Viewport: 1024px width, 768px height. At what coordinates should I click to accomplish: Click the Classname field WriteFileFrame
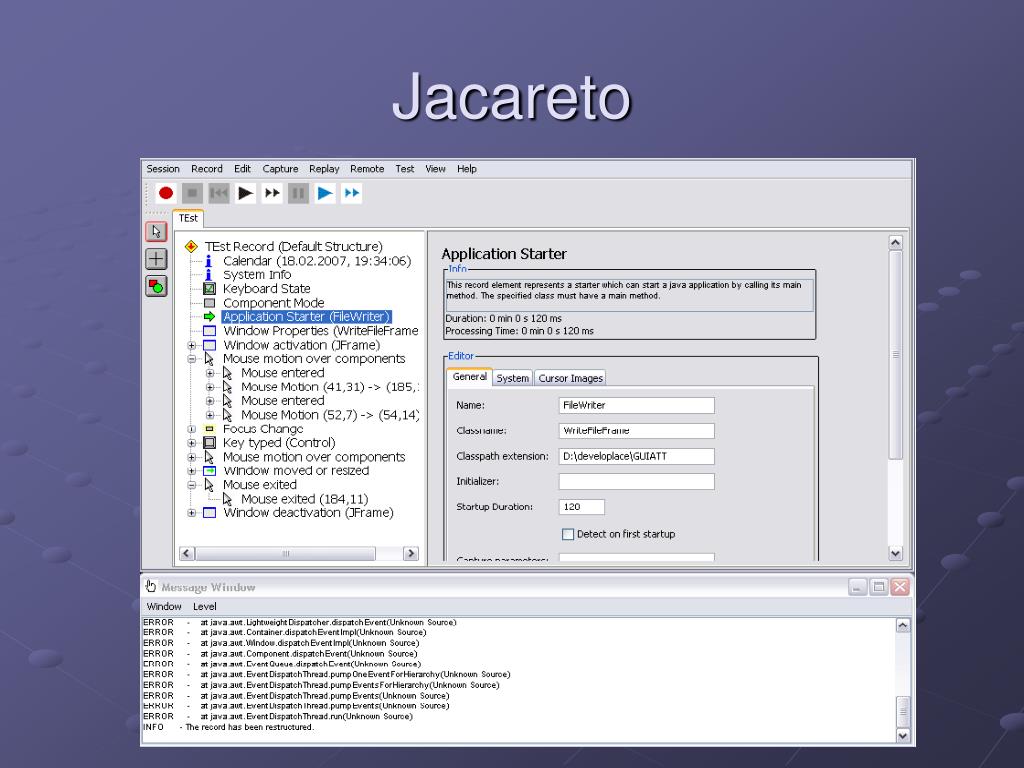[x=637, y=430]
